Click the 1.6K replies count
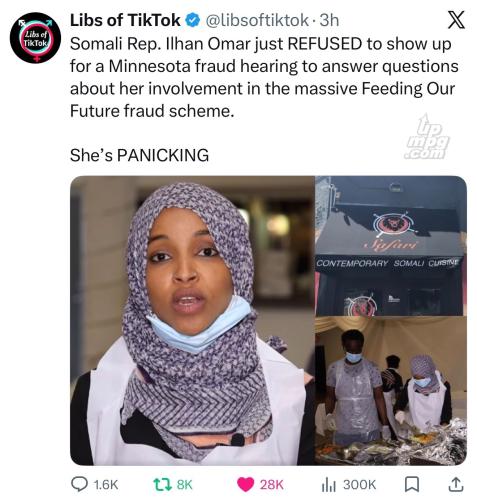Screen dimensions: 477x500 (106, 485)
